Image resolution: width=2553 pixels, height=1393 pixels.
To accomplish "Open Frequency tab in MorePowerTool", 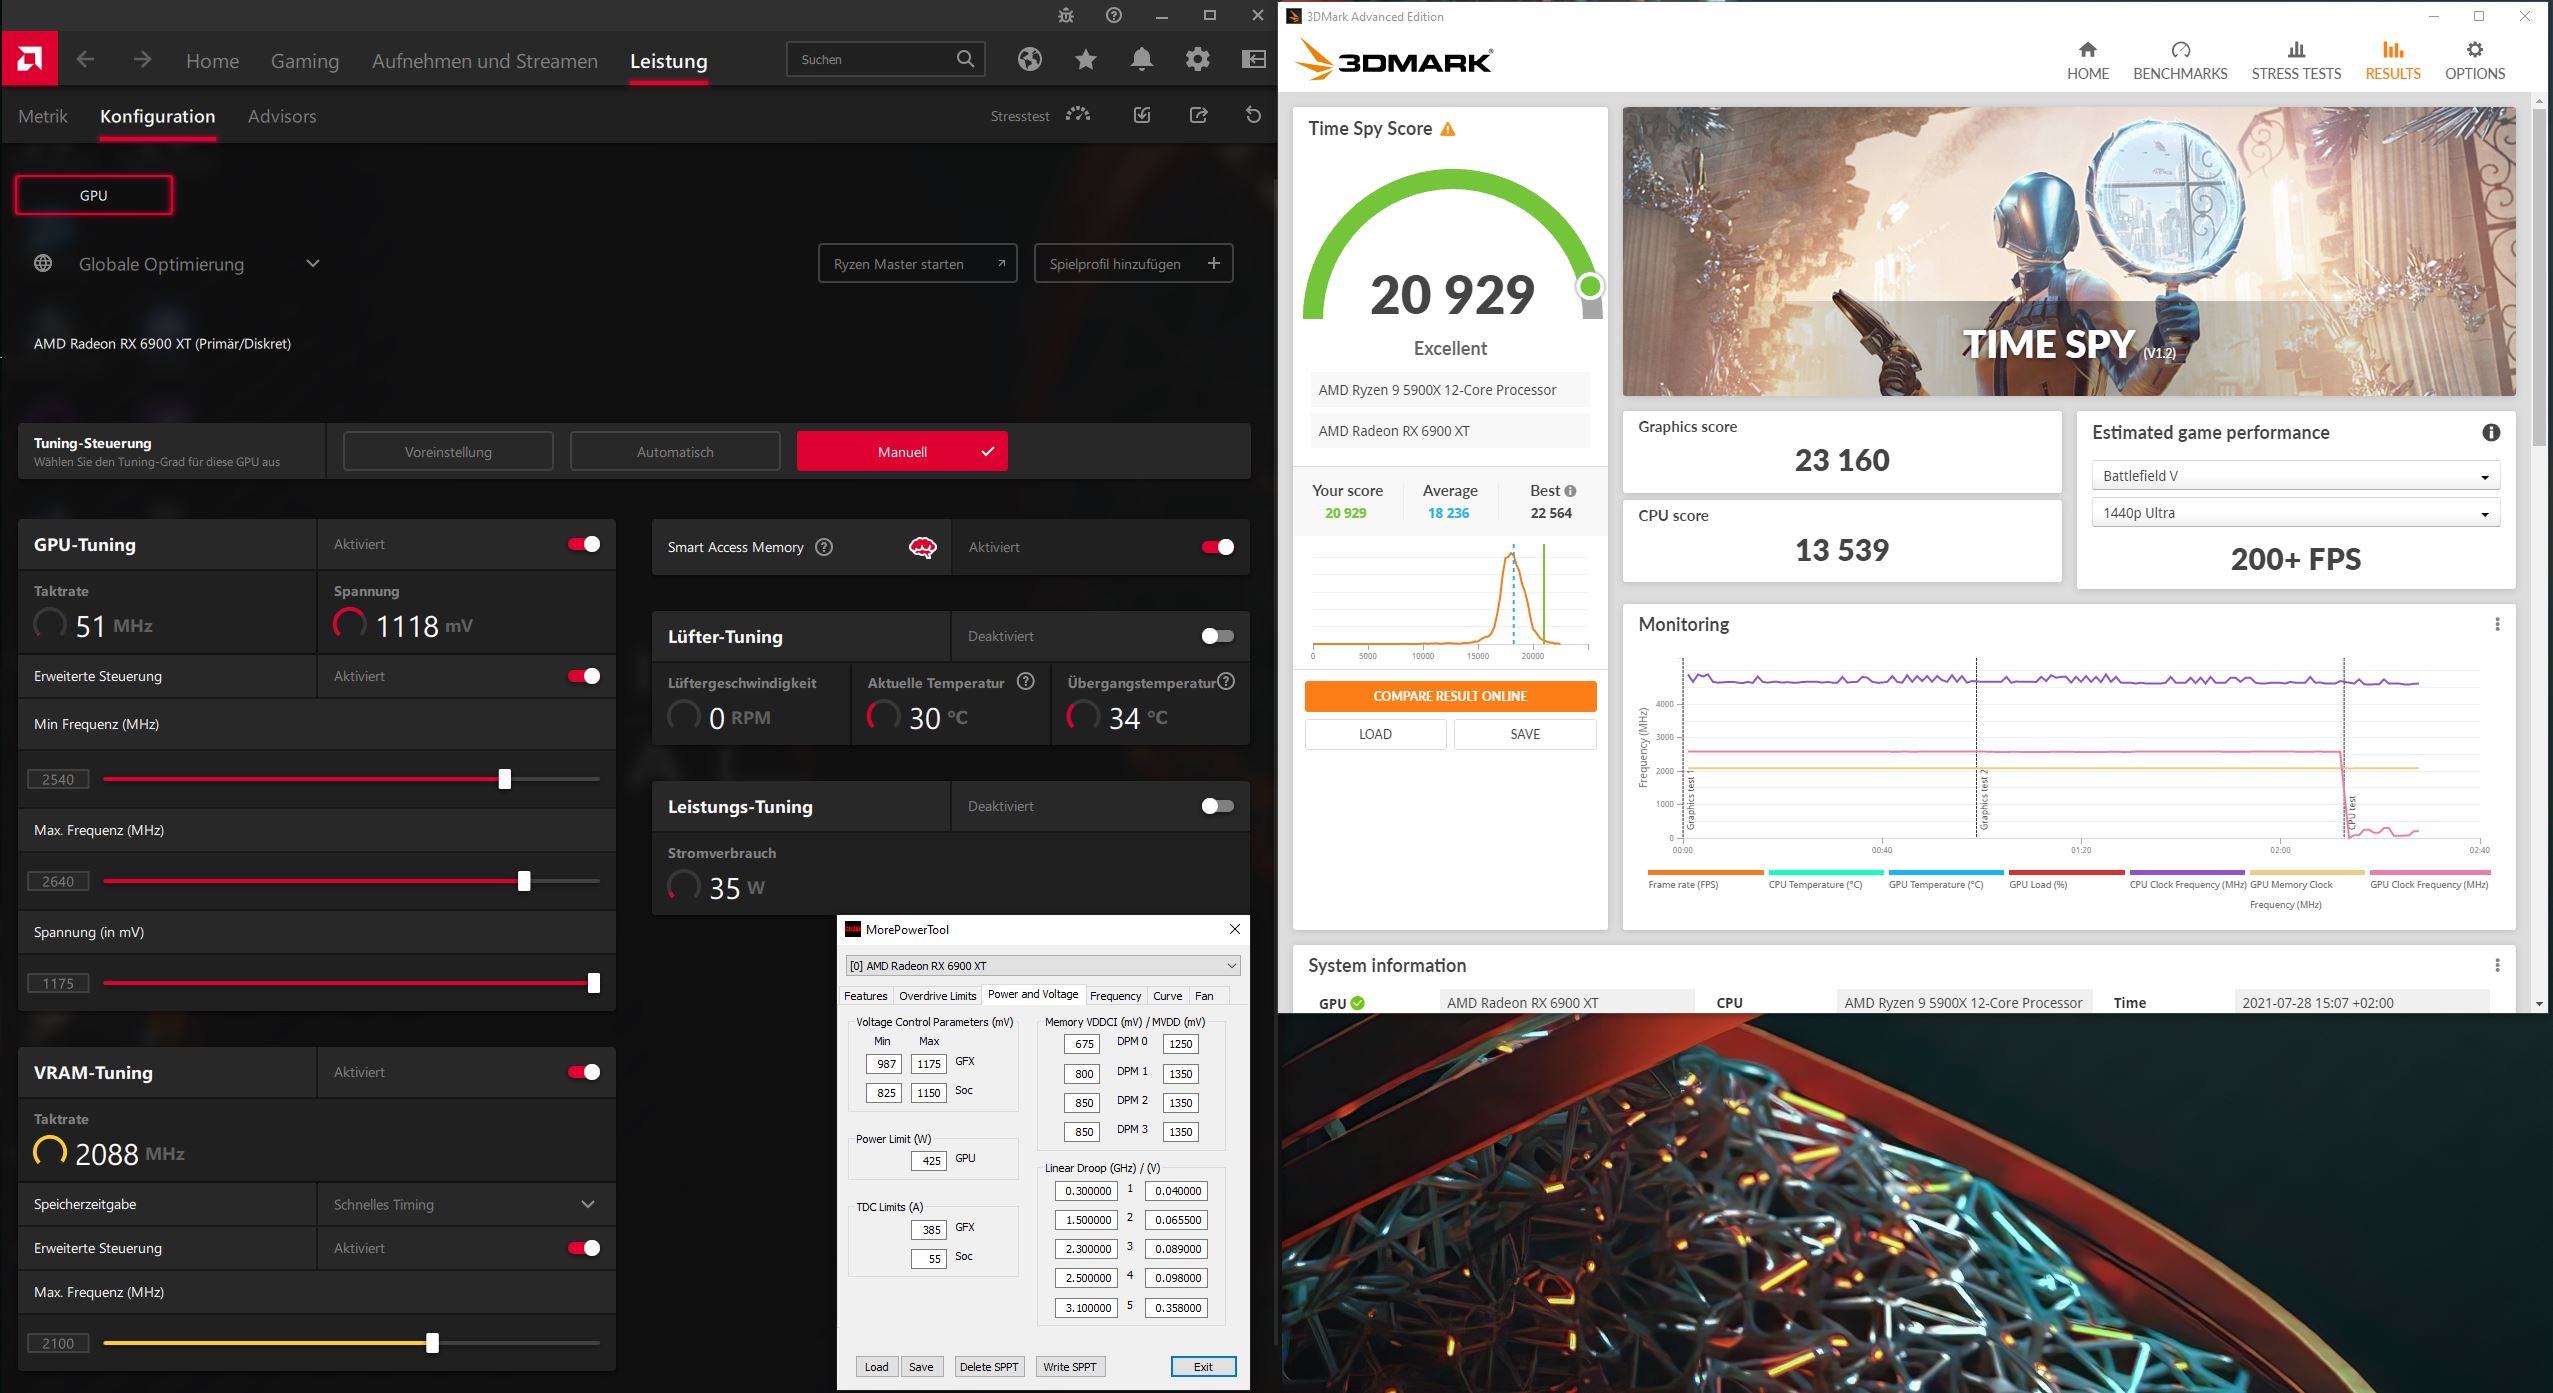I will [1115, 996].
